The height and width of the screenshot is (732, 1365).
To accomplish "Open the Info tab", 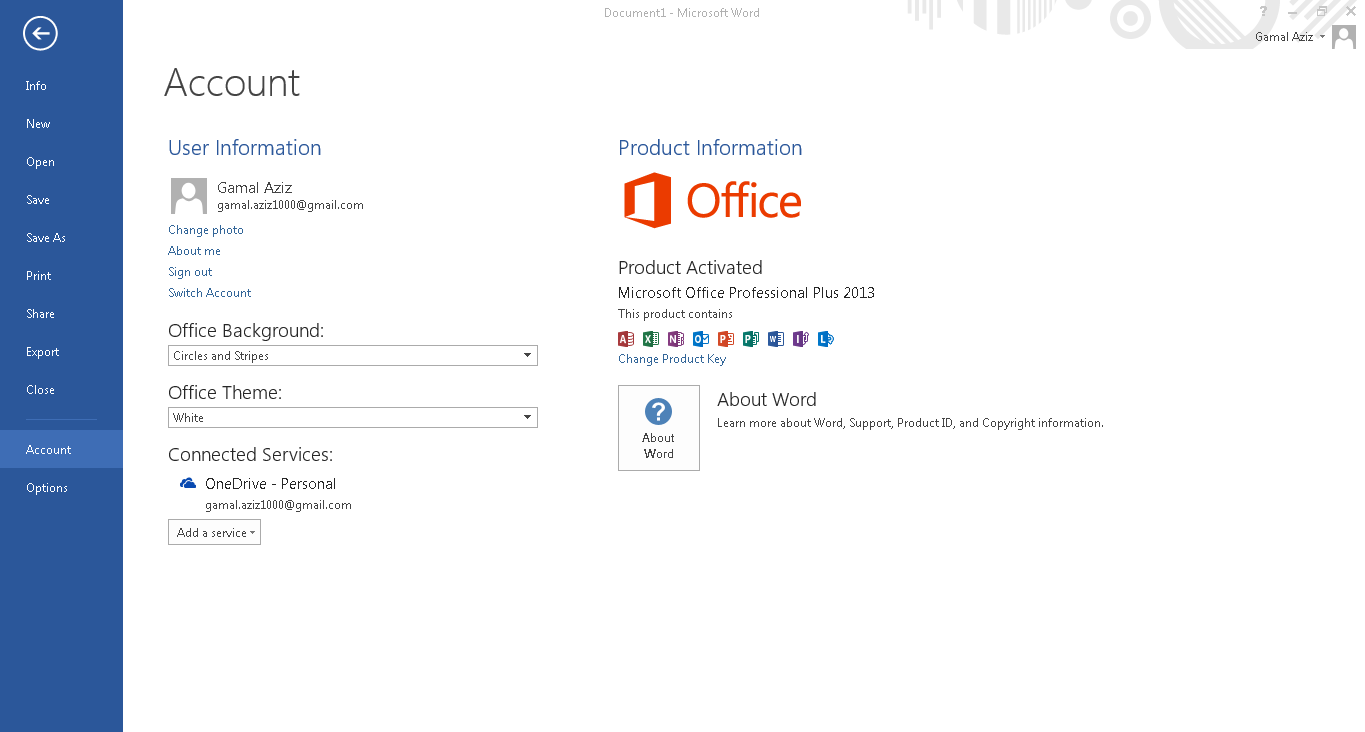I will (x=61, y=86).
